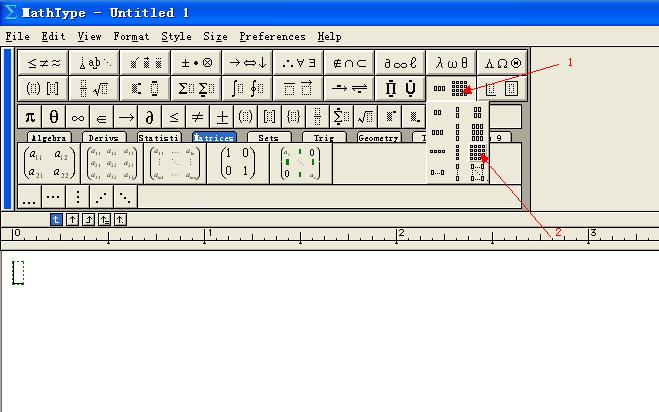Open the logical symbols palette (∴ ∀ ∃)
The image size is (659, 412).
(x=298, y=63)
